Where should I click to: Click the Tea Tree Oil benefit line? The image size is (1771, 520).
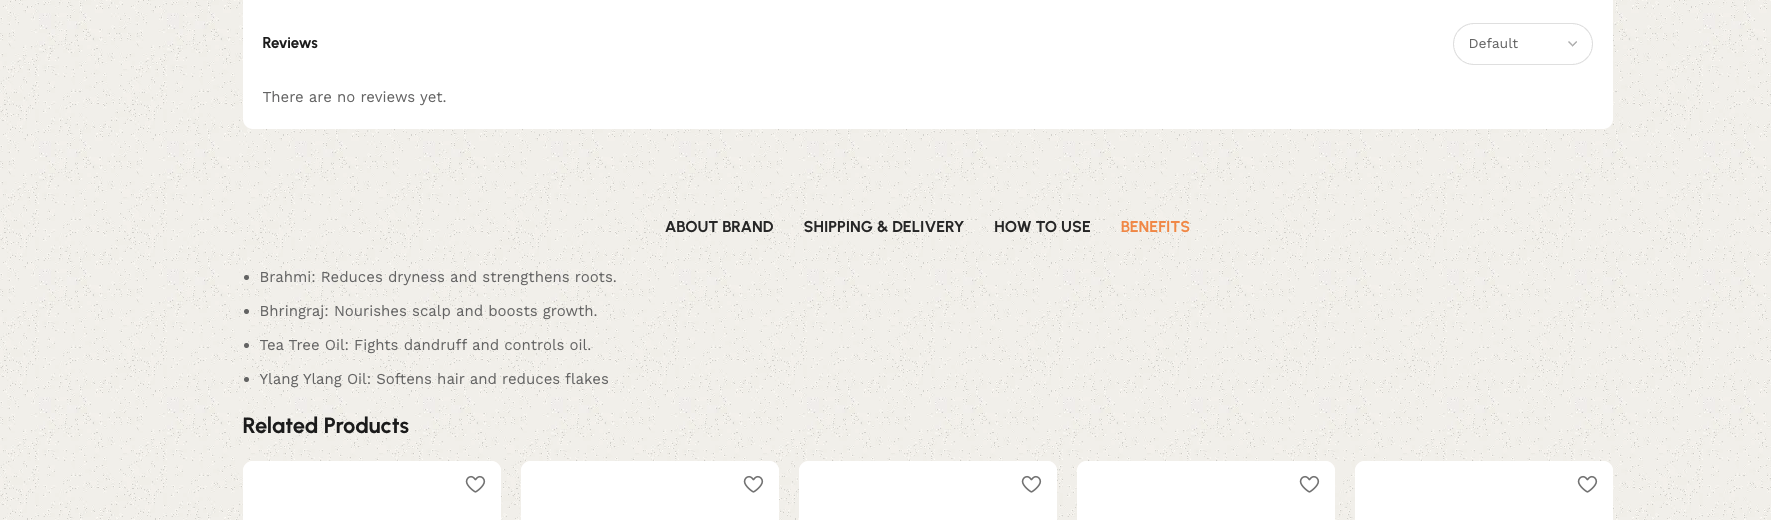[x=425, y=345]
